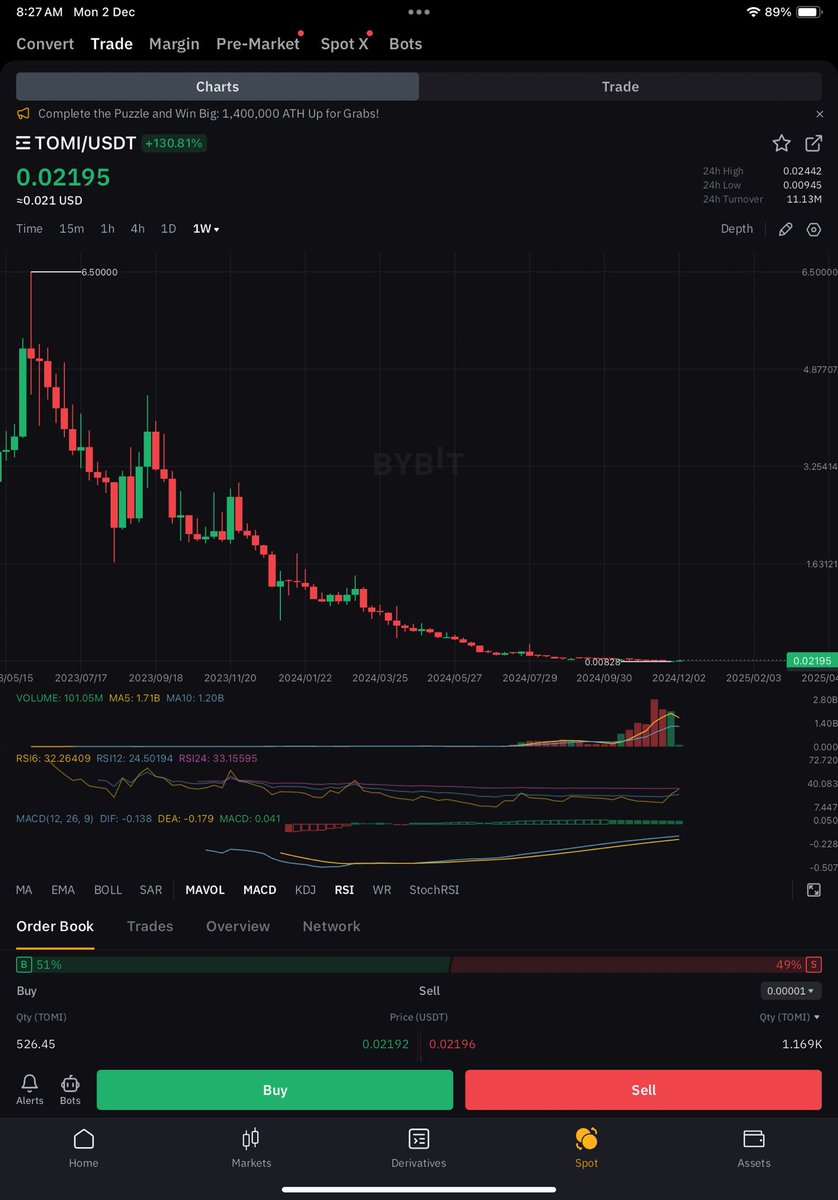This screenshot has height=1200, width=838.
Task: Open Alerts bell icon
Action: [x=30, y=1089]
